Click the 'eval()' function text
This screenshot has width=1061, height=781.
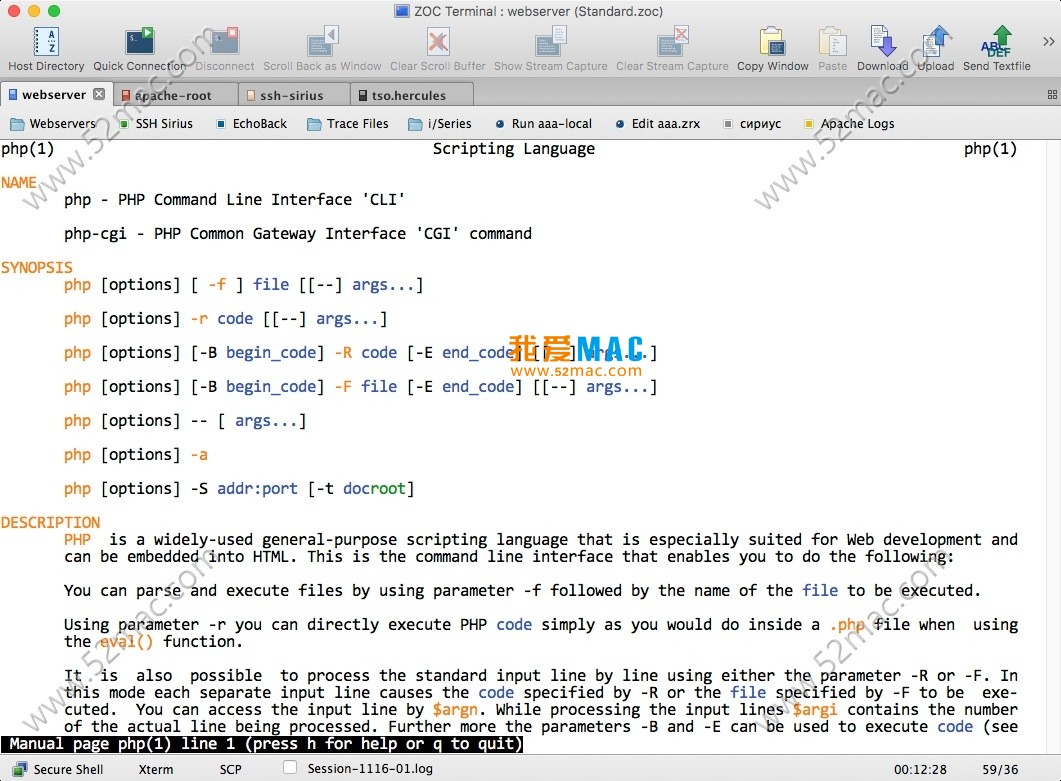pyautogui.click(x=127, y=642)
